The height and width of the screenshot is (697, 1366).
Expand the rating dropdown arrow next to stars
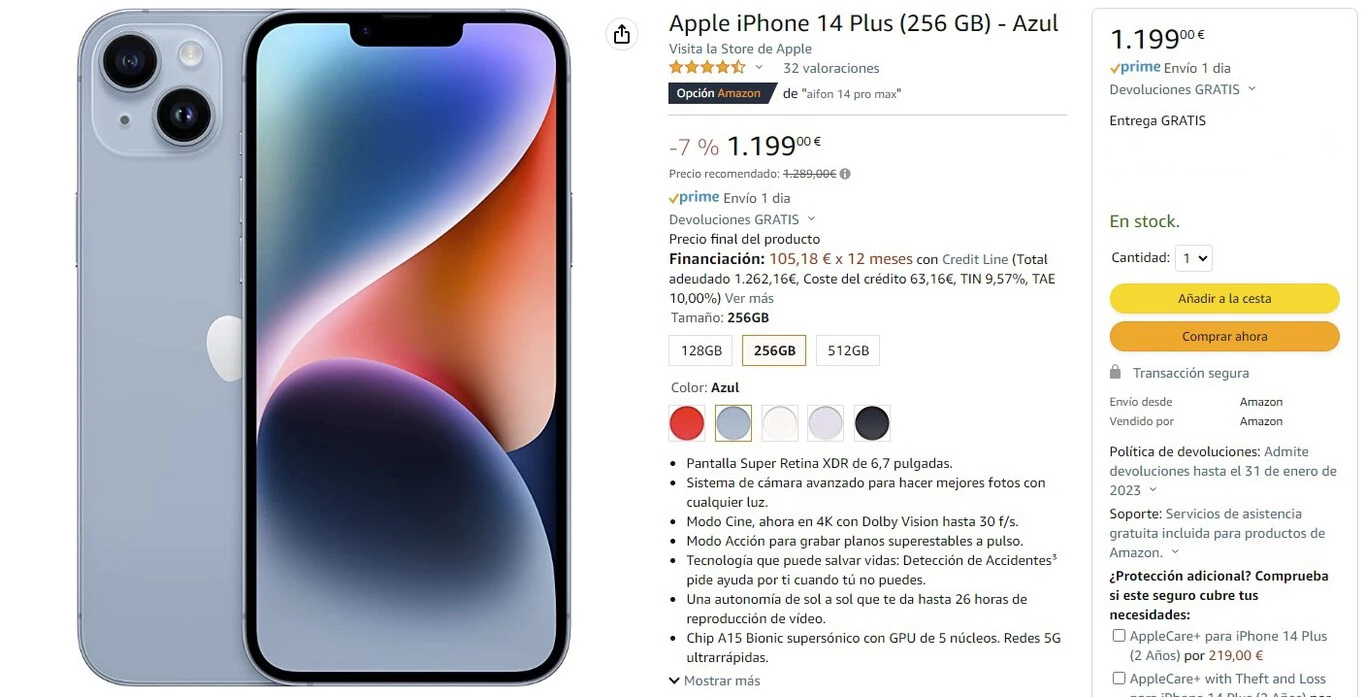[x=759, y=68]
